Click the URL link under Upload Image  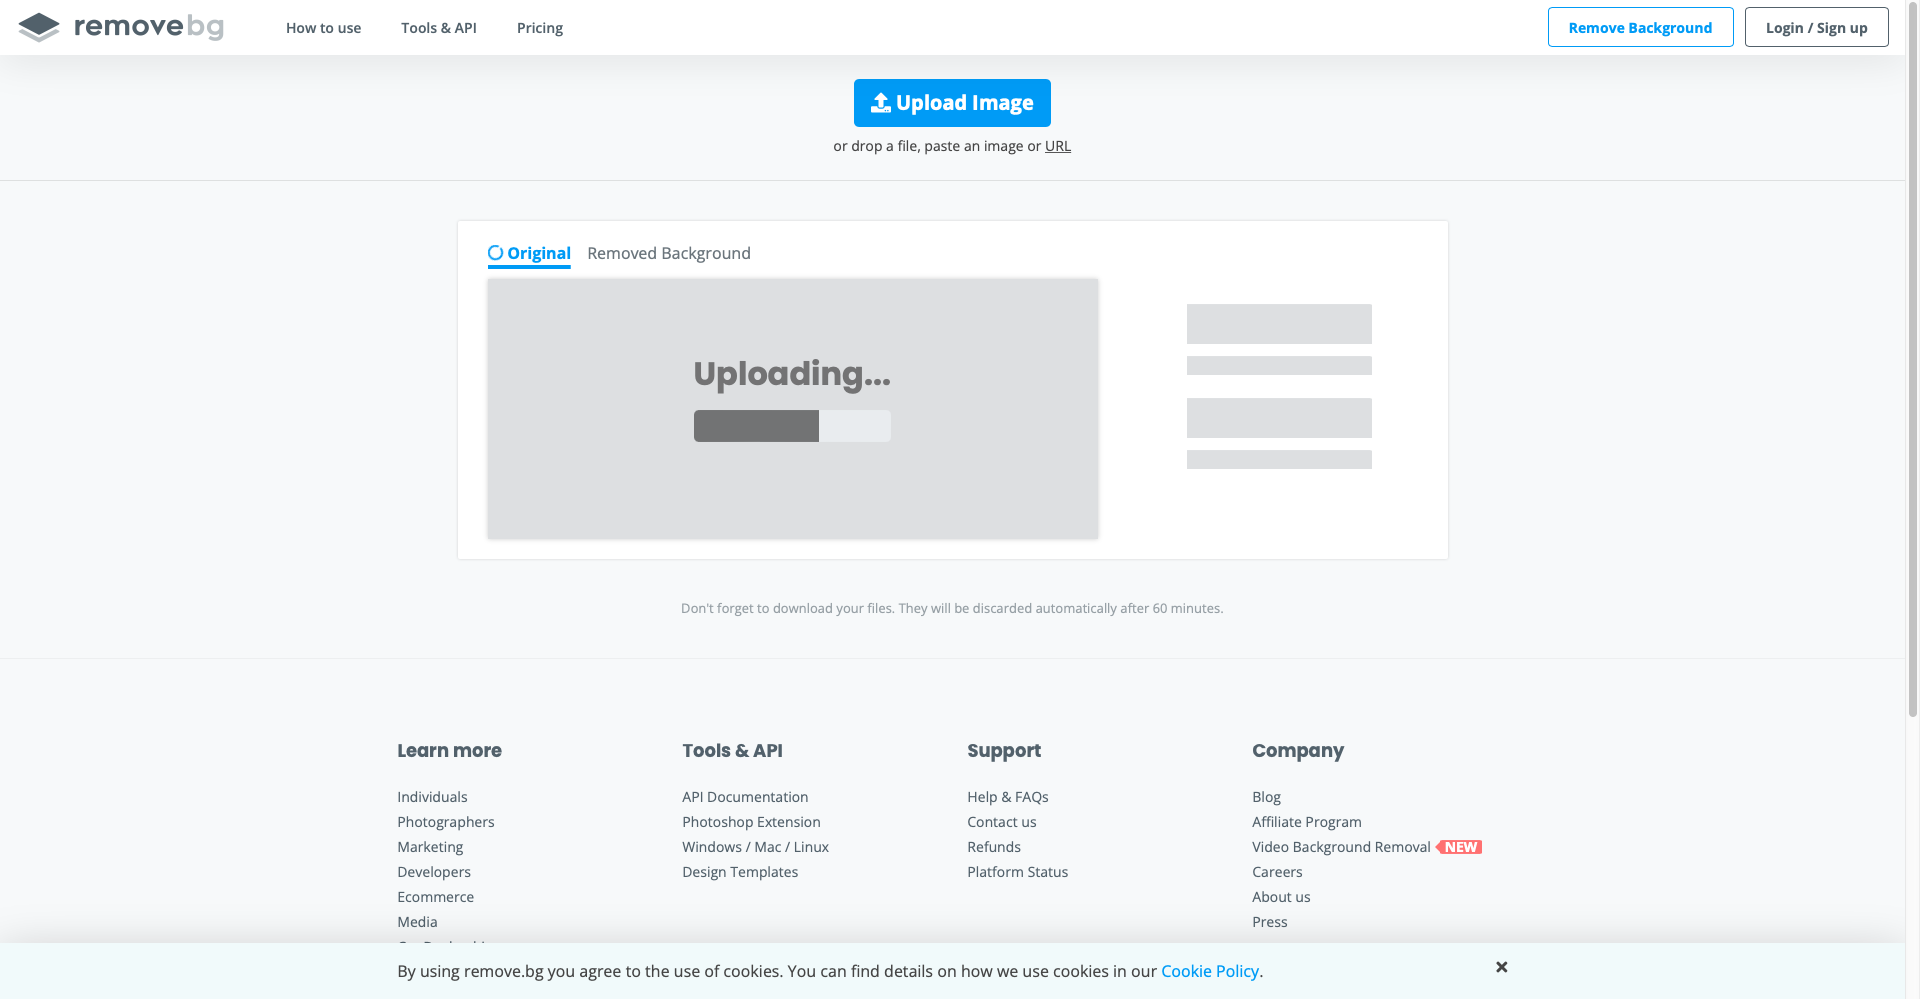pos(1058,146)
